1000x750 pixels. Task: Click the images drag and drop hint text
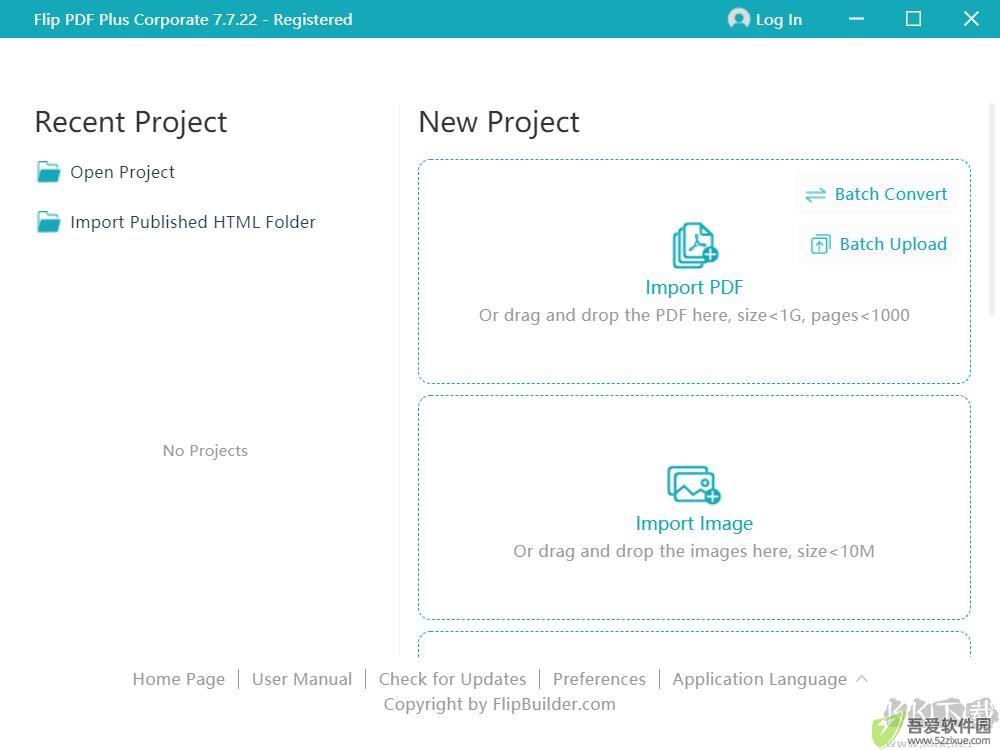pyautogui.click(x=694, y=551)
